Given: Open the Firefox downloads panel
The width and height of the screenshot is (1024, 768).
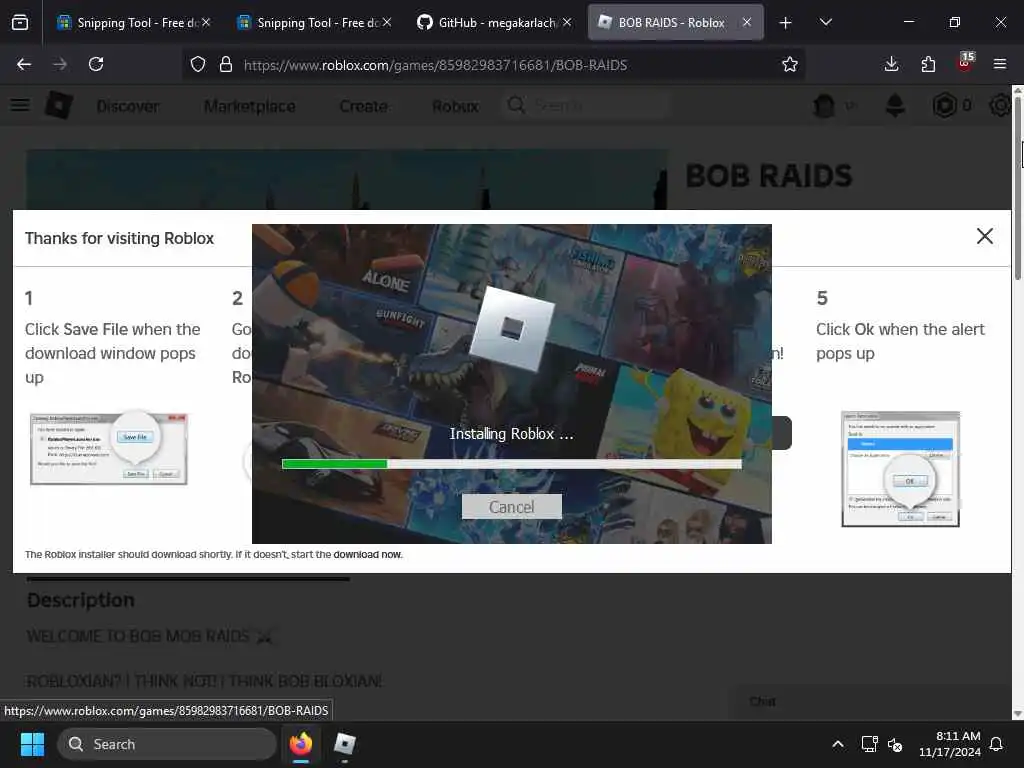Looking at the screenshot, I should pos(891,64).
